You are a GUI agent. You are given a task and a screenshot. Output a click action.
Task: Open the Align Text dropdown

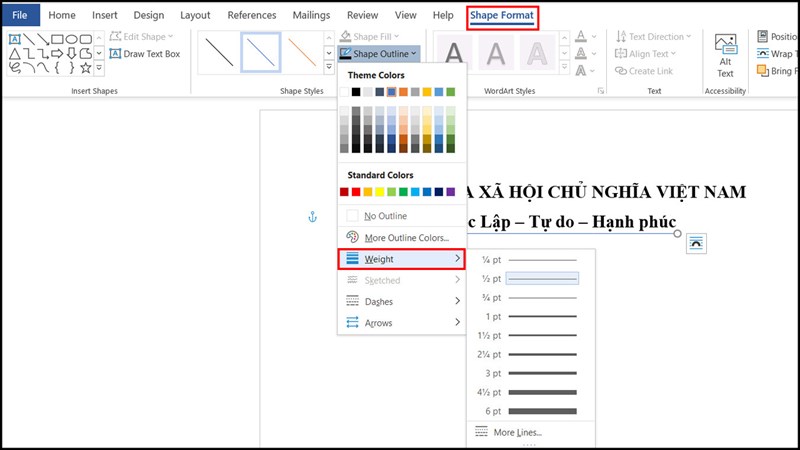pos(645,54)
